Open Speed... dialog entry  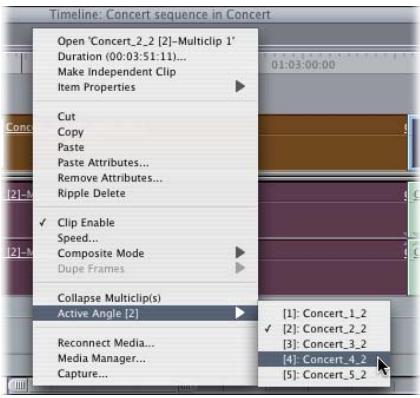coord(145,238)
